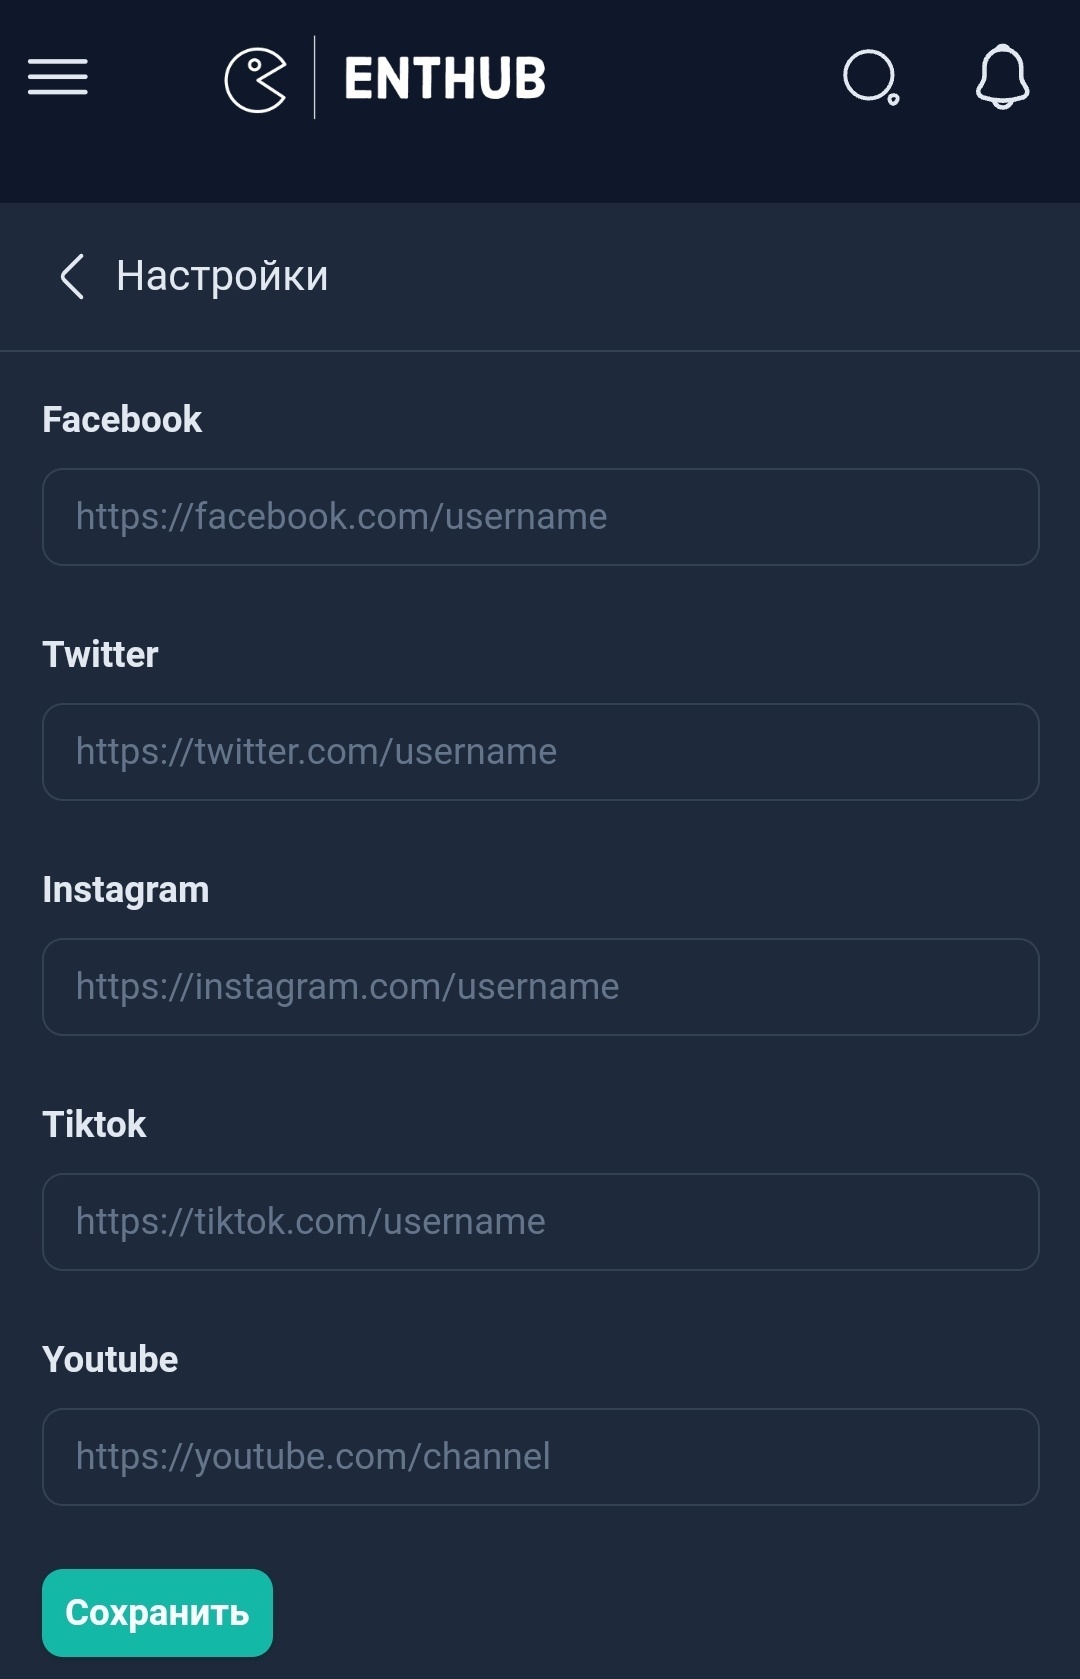
Task: Save settings with the Сохранить button
Action: [x=157, y=1613]
